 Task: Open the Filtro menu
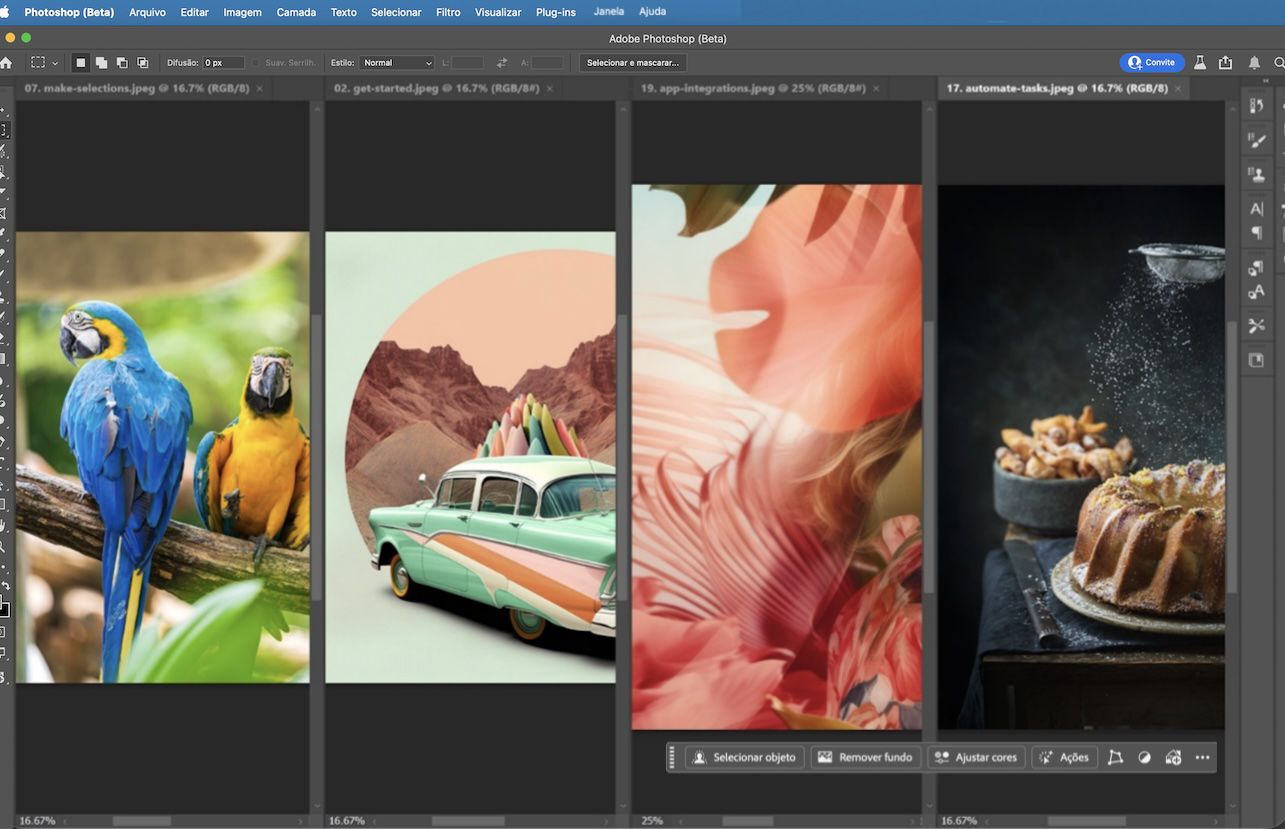[x=447, y=12]
